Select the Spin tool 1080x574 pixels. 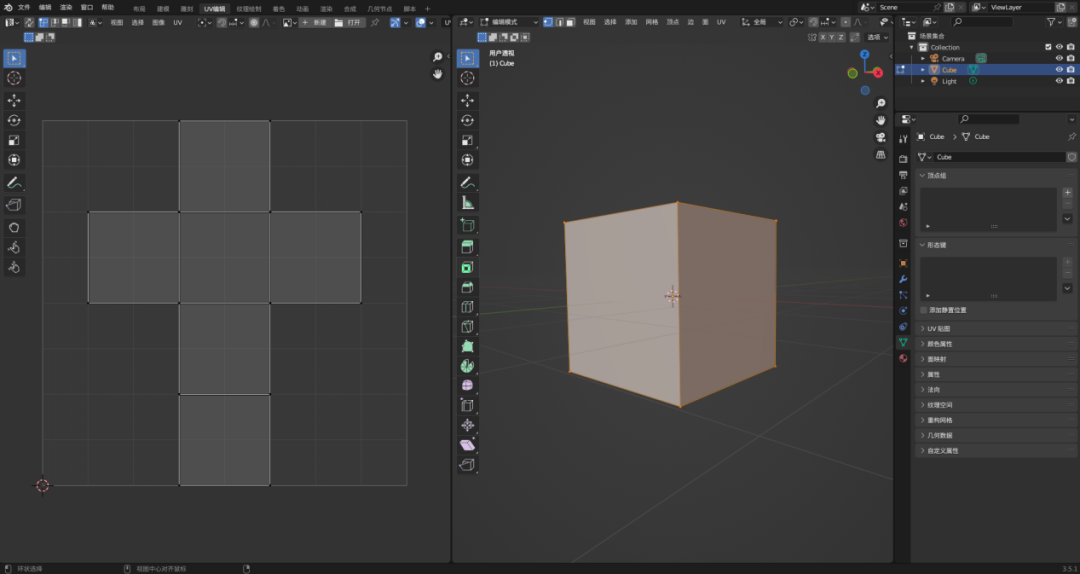tap(468, 366)
